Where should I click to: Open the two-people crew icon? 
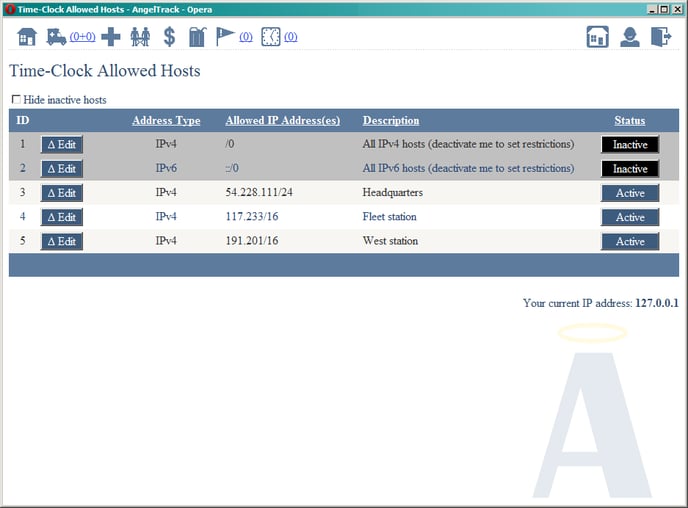click(140, 37)
